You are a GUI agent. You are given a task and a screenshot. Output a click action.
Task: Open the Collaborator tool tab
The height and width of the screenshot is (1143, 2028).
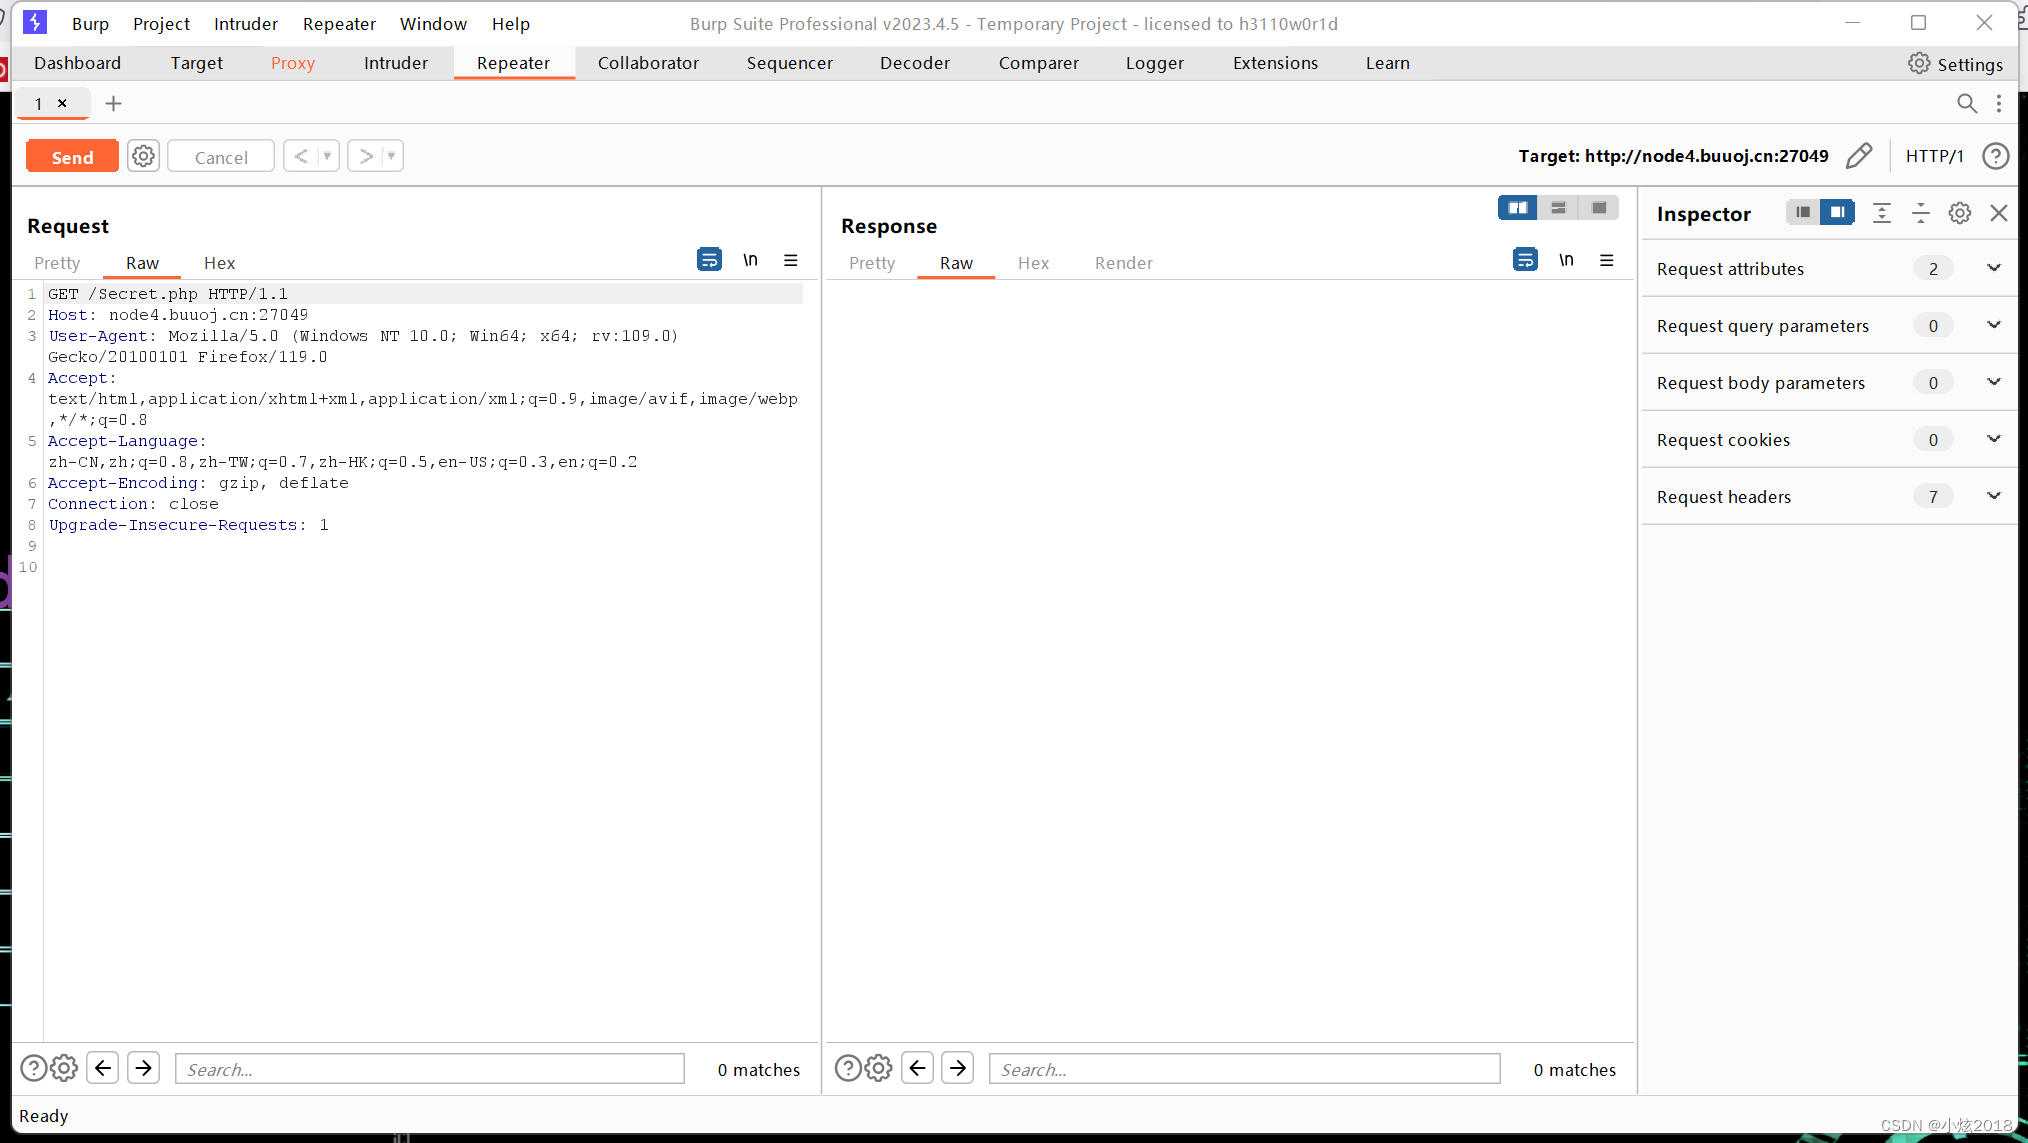click(x=648, y=63)
